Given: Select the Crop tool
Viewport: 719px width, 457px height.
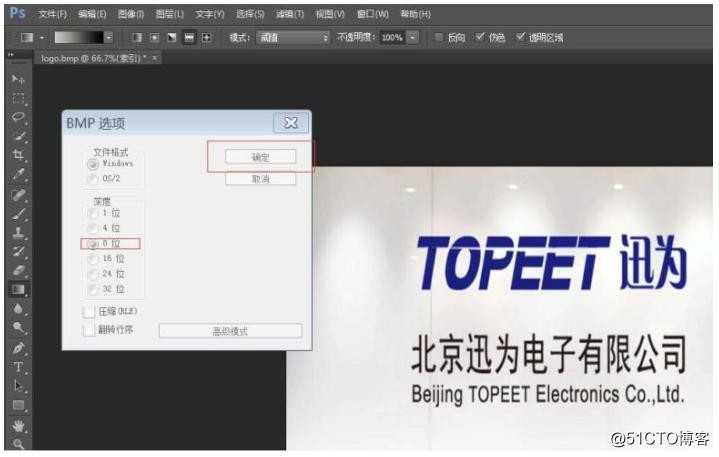Looking at the screenshot, I should click(18, 155).
